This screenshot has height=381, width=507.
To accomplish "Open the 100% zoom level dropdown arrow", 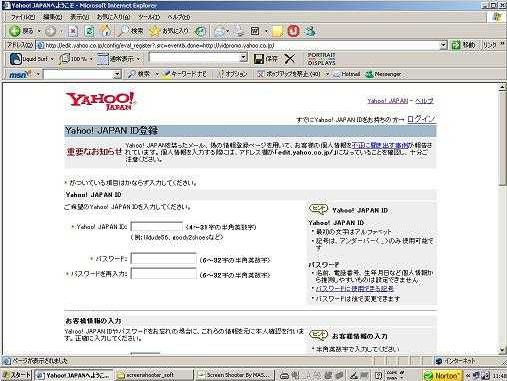I will [x=91, y=59].
